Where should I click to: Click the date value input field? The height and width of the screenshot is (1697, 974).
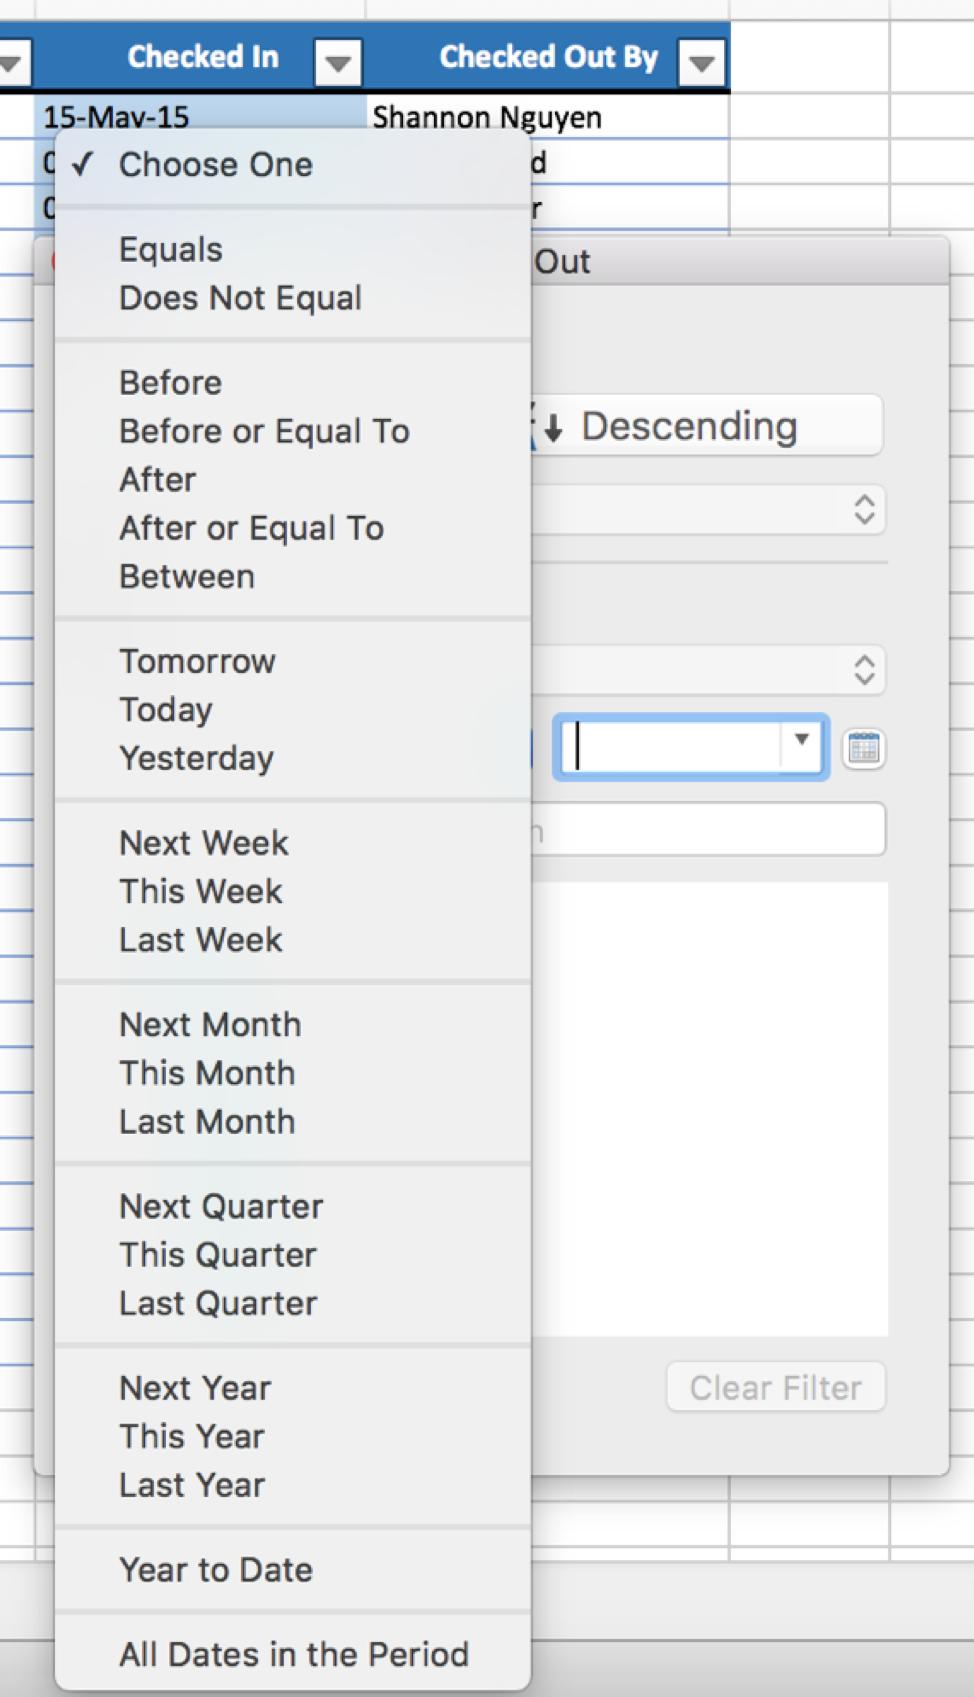click(x=672, y=747)
